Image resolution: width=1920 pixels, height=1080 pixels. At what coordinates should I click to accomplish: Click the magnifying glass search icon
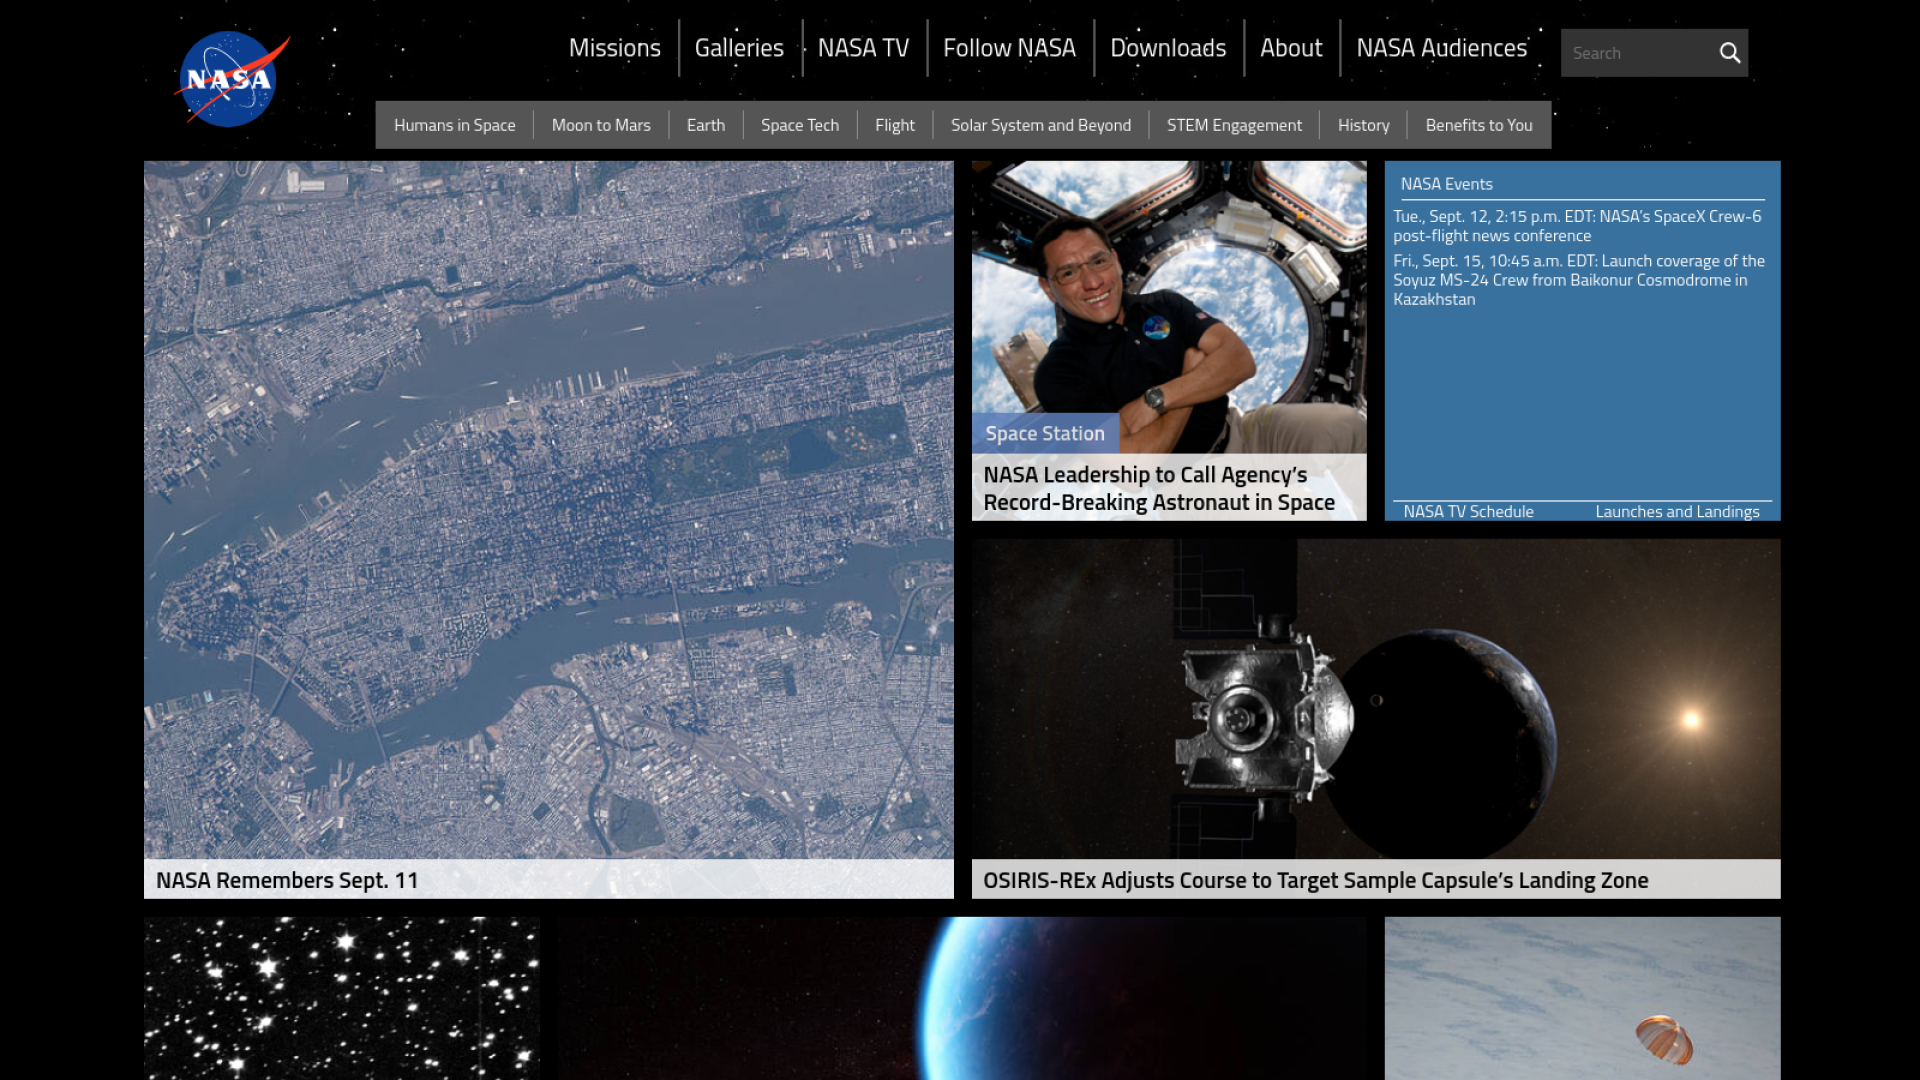click(1729, 53)
